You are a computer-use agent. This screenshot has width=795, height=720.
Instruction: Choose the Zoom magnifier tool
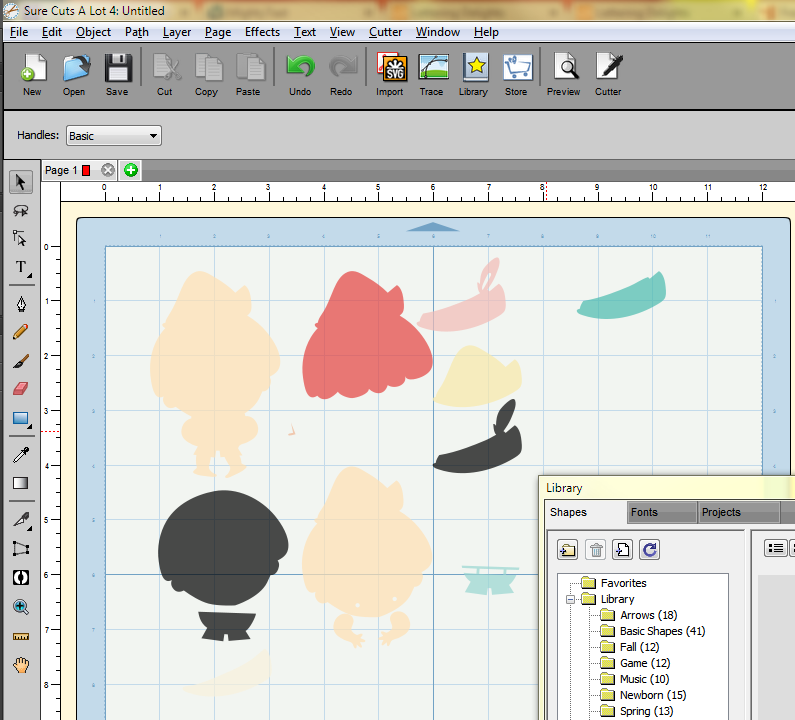coord(20,607)
